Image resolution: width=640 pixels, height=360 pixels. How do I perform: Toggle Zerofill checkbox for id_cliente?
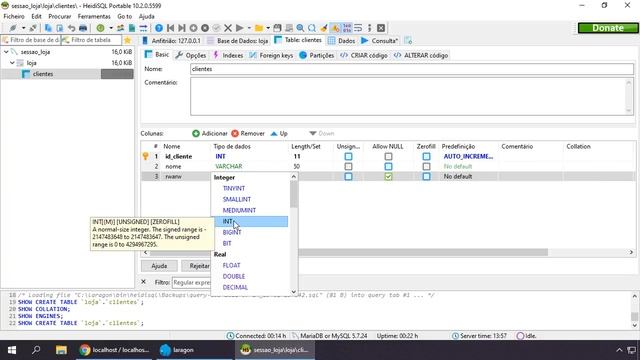point(427,156)
